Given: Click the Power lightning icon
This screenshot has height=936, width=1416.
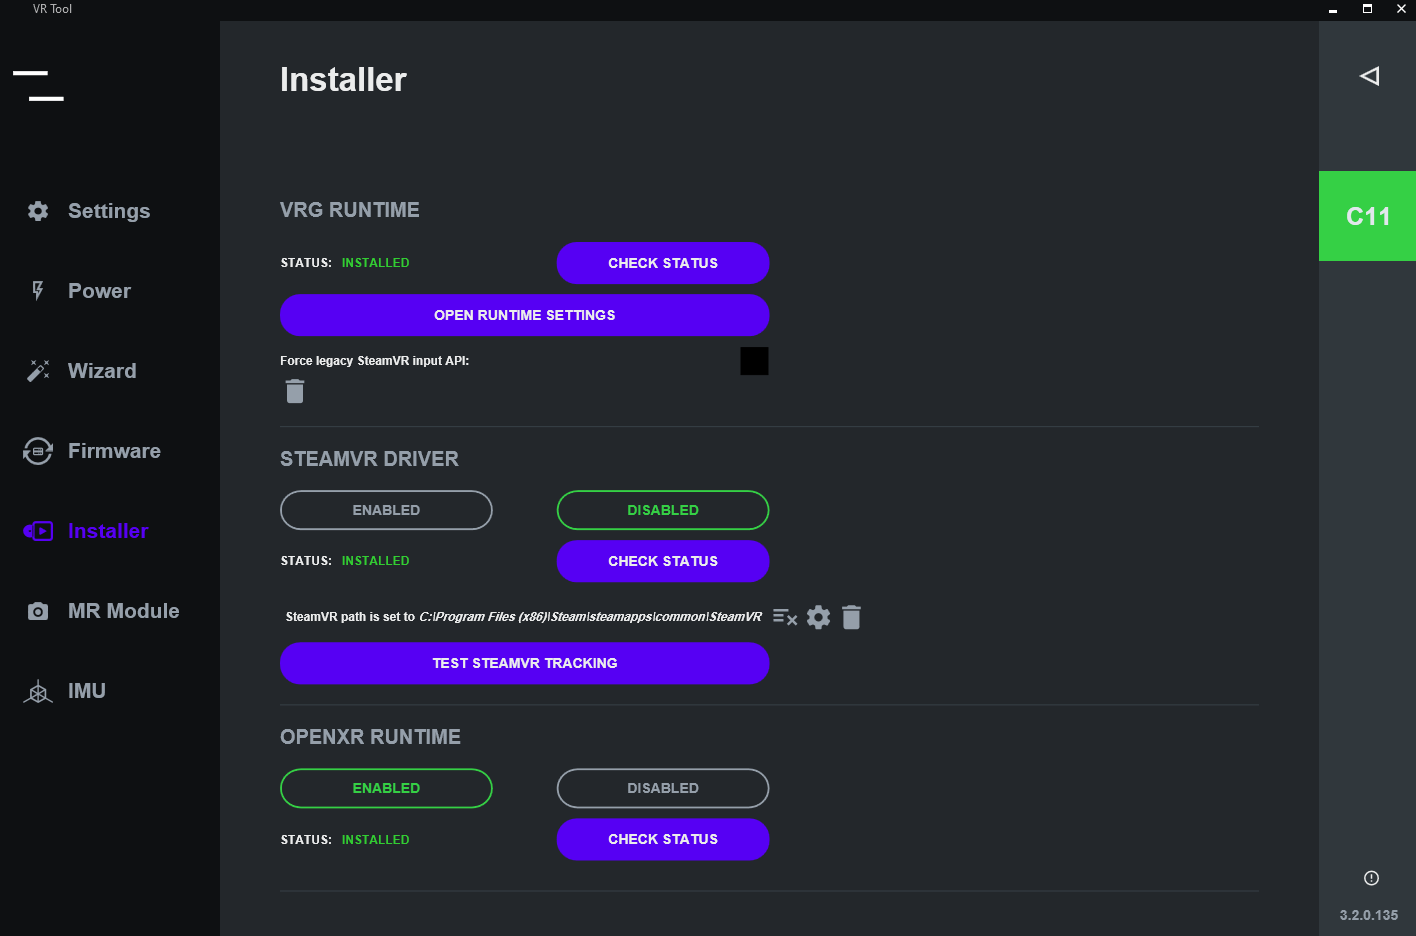Looking at the screenshot, I should [38, 291].
